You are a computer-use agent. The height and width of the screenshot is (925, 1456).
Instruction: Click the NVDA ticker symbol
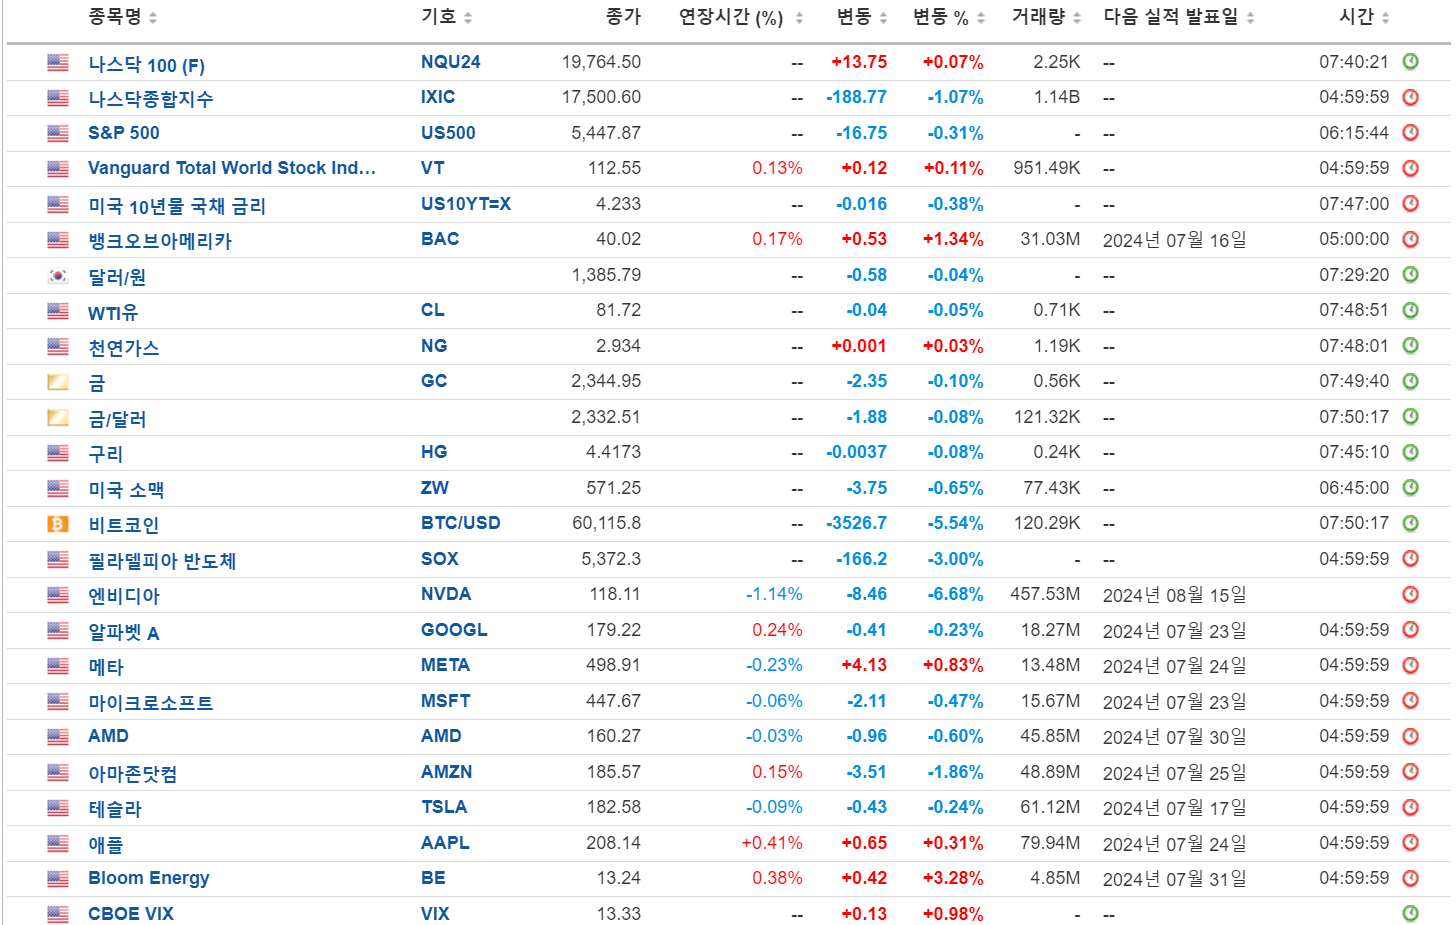(x=446, y=594)
